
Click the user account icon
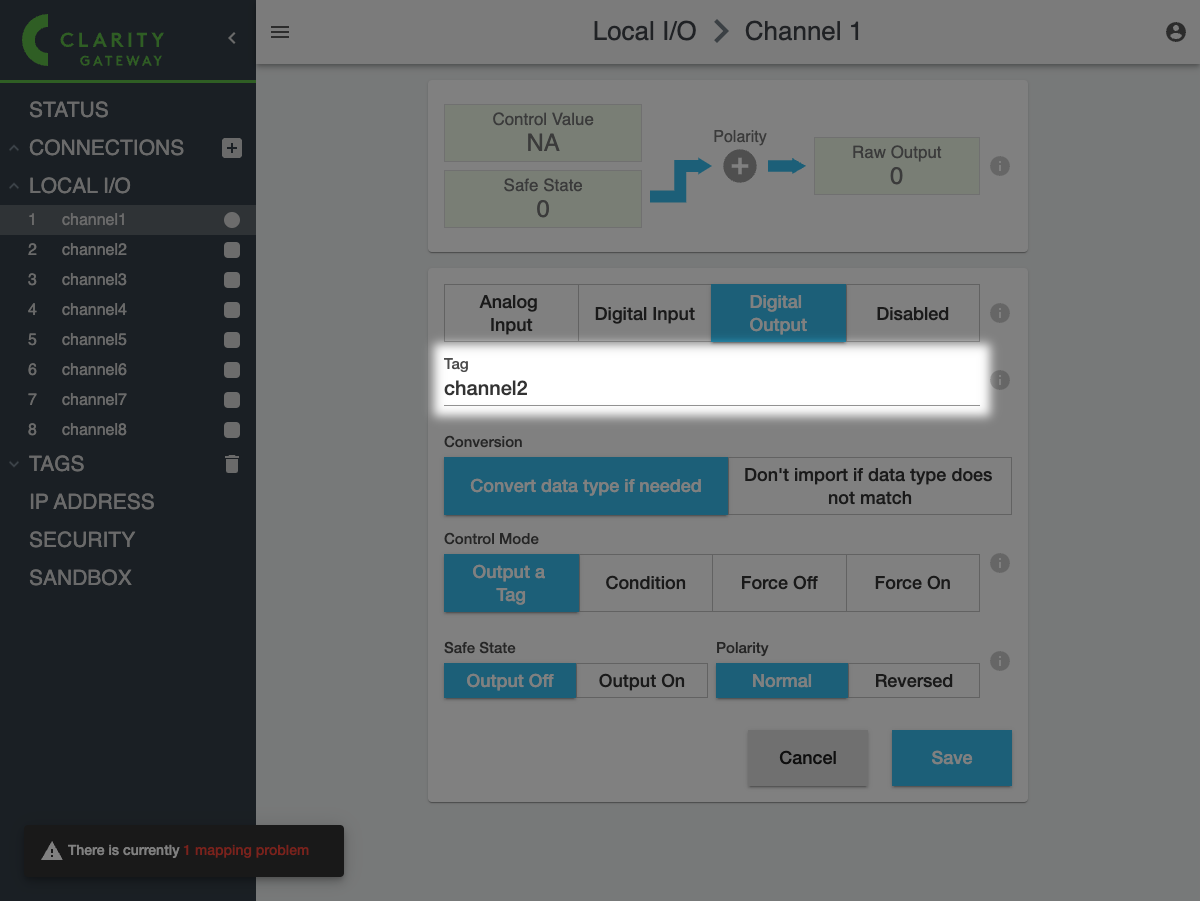point(1176,32)
